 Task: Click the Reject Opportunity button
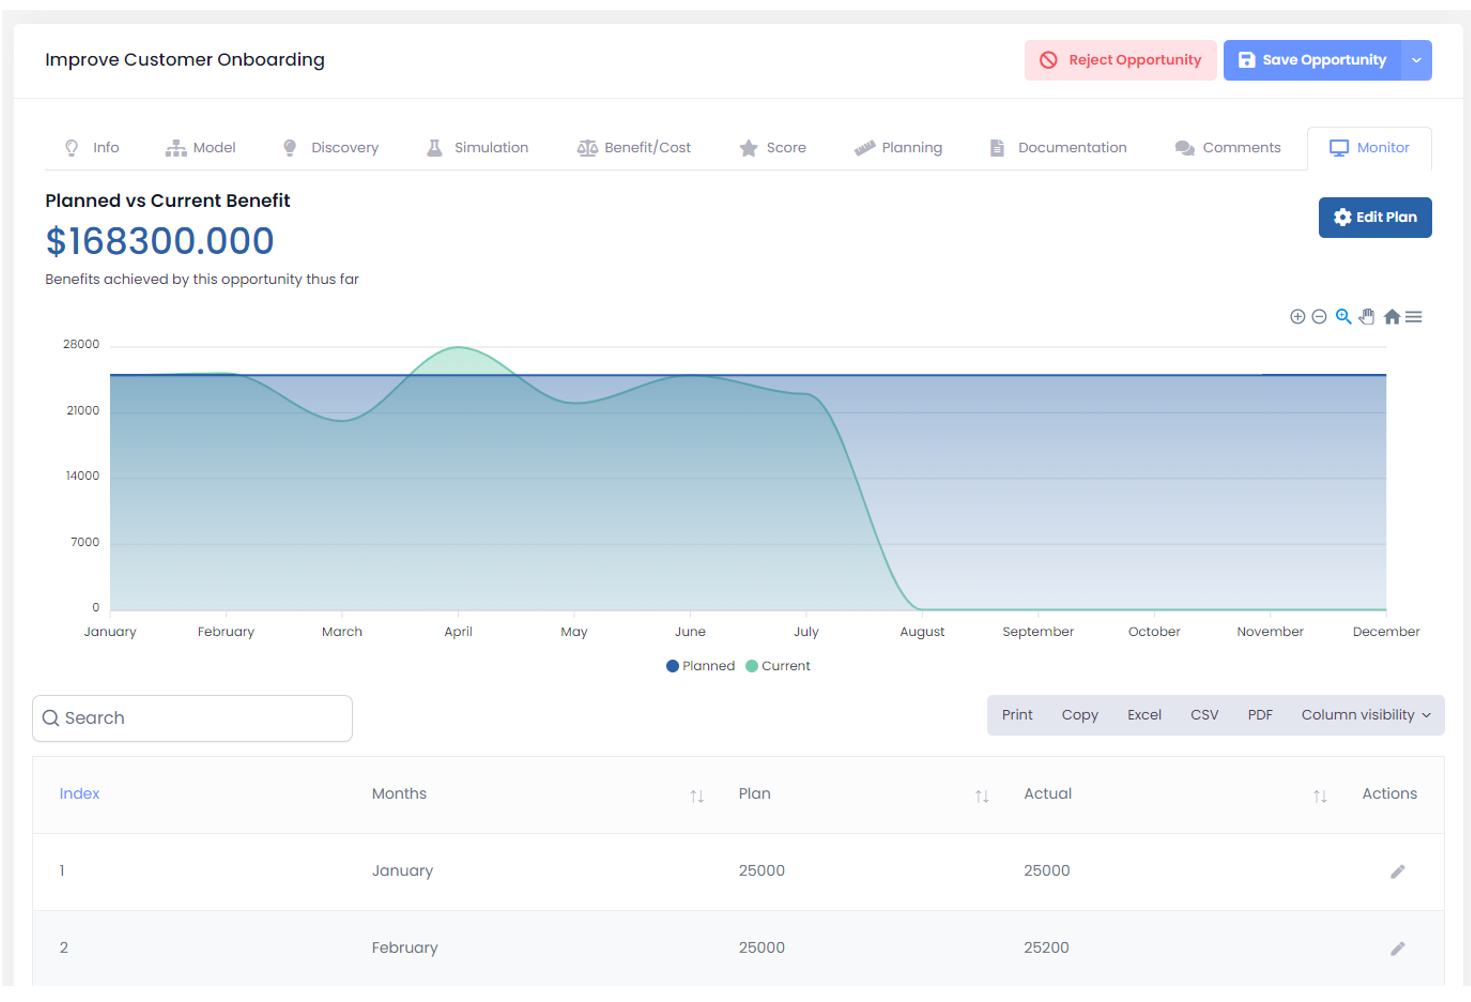[x=1120, y=60]
